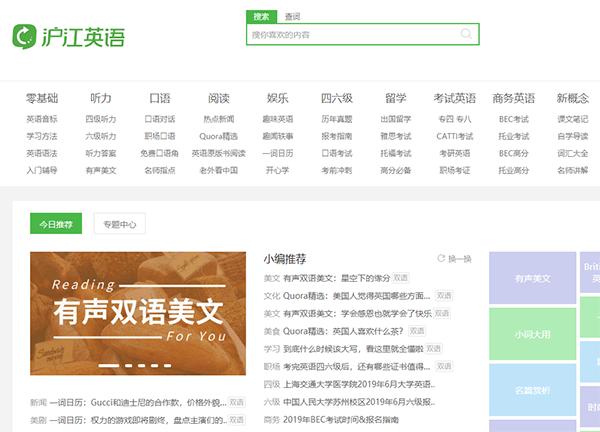Open article 到底什么时候该大写
The image size is (600, 432).
click(353, 349)
